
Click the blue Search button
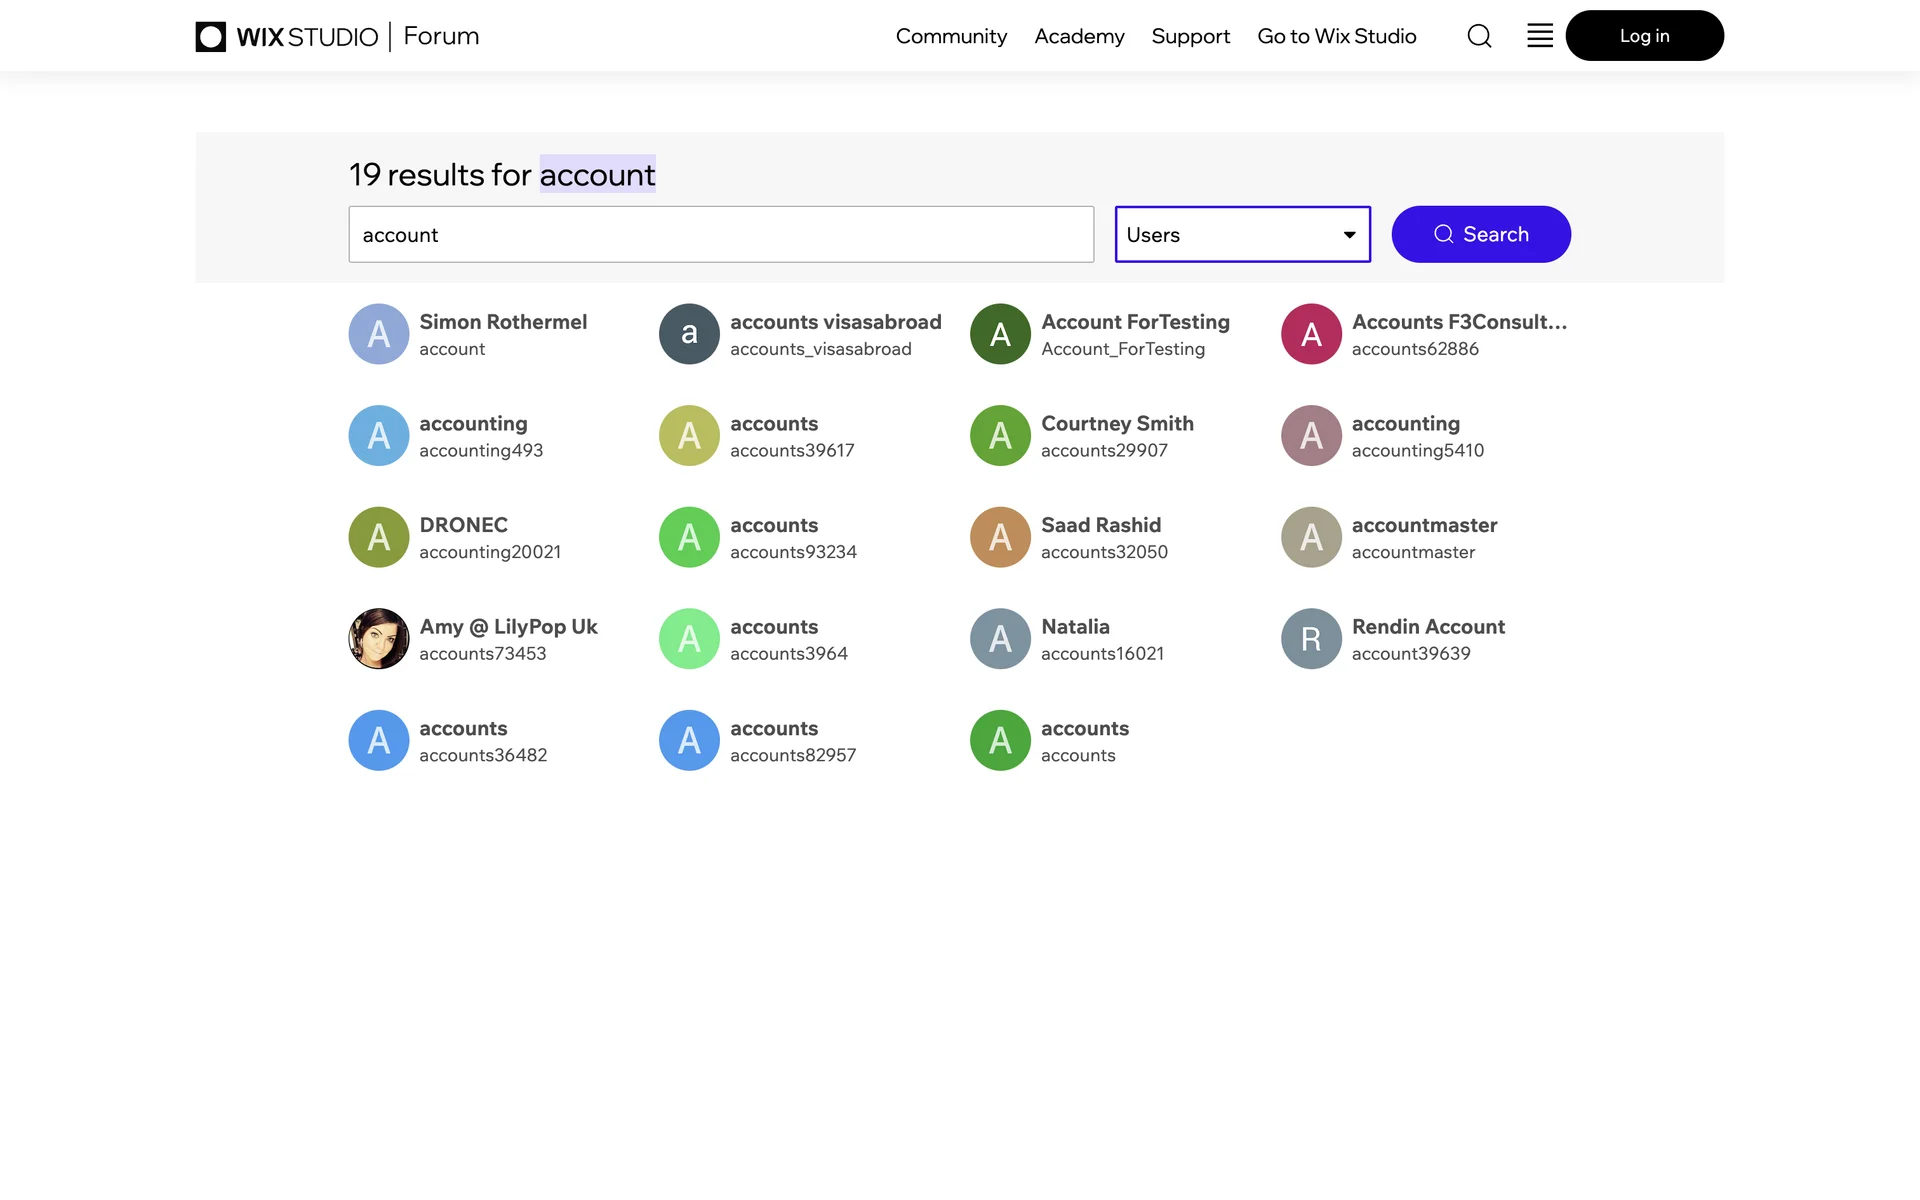coord(1480,235)
